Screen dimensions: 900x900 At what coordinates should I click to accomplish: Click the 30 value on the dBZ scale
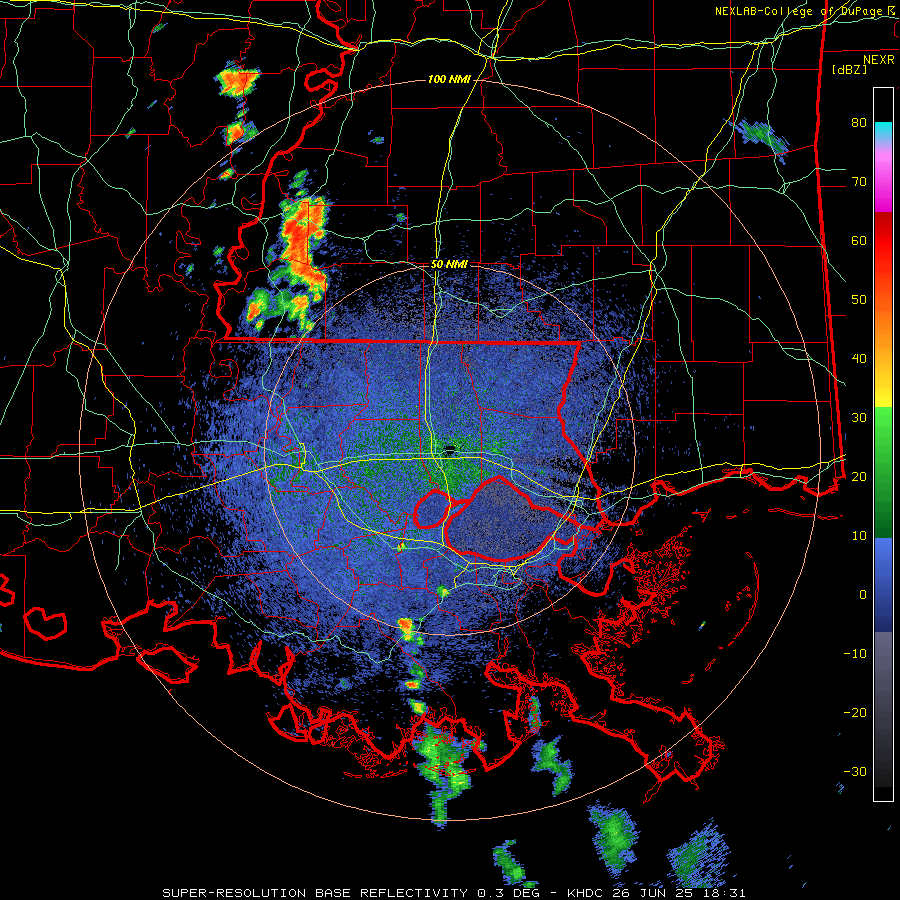coord(859,417)
